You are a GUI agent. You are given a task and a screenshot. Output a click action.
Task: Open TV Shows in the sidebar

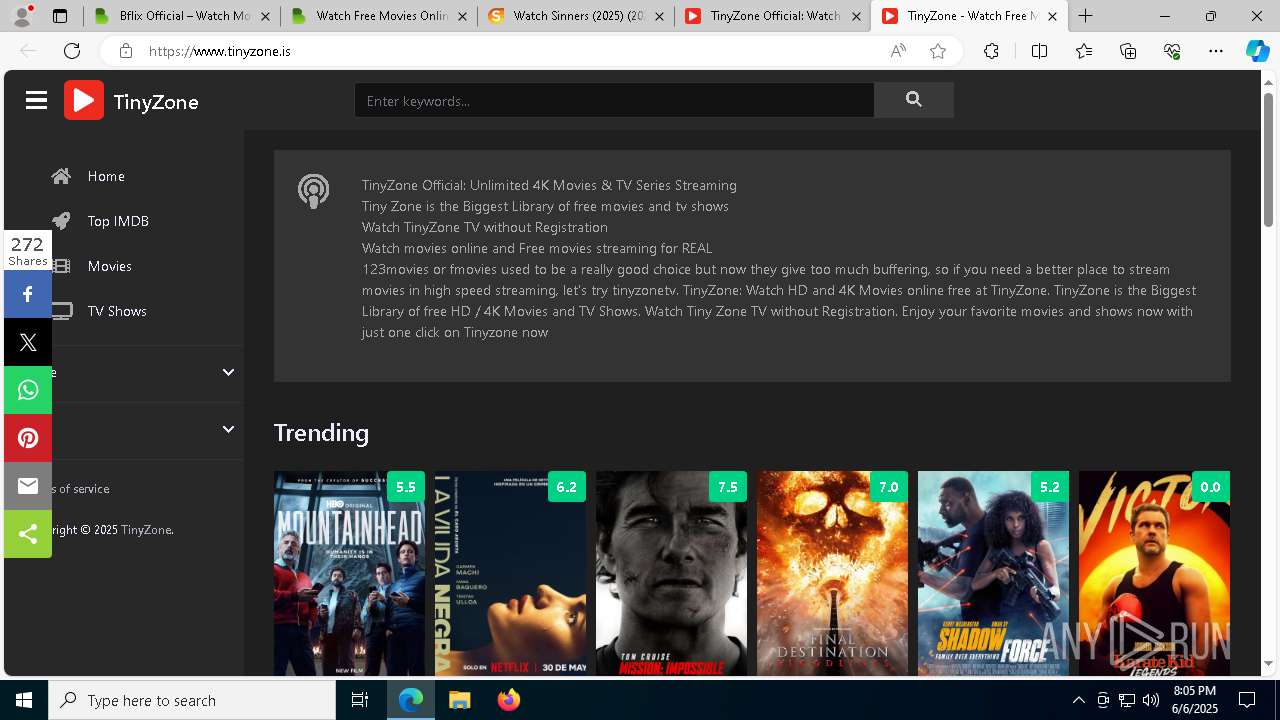coord(117,311)
